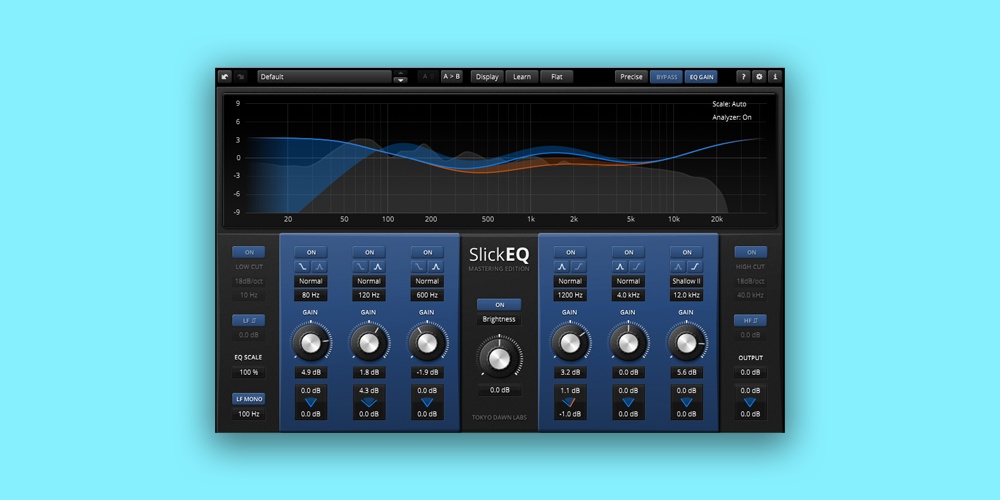Select bell shape for 1200 Hz band
The image size is (1000, 500).
(x=562, y=267)
